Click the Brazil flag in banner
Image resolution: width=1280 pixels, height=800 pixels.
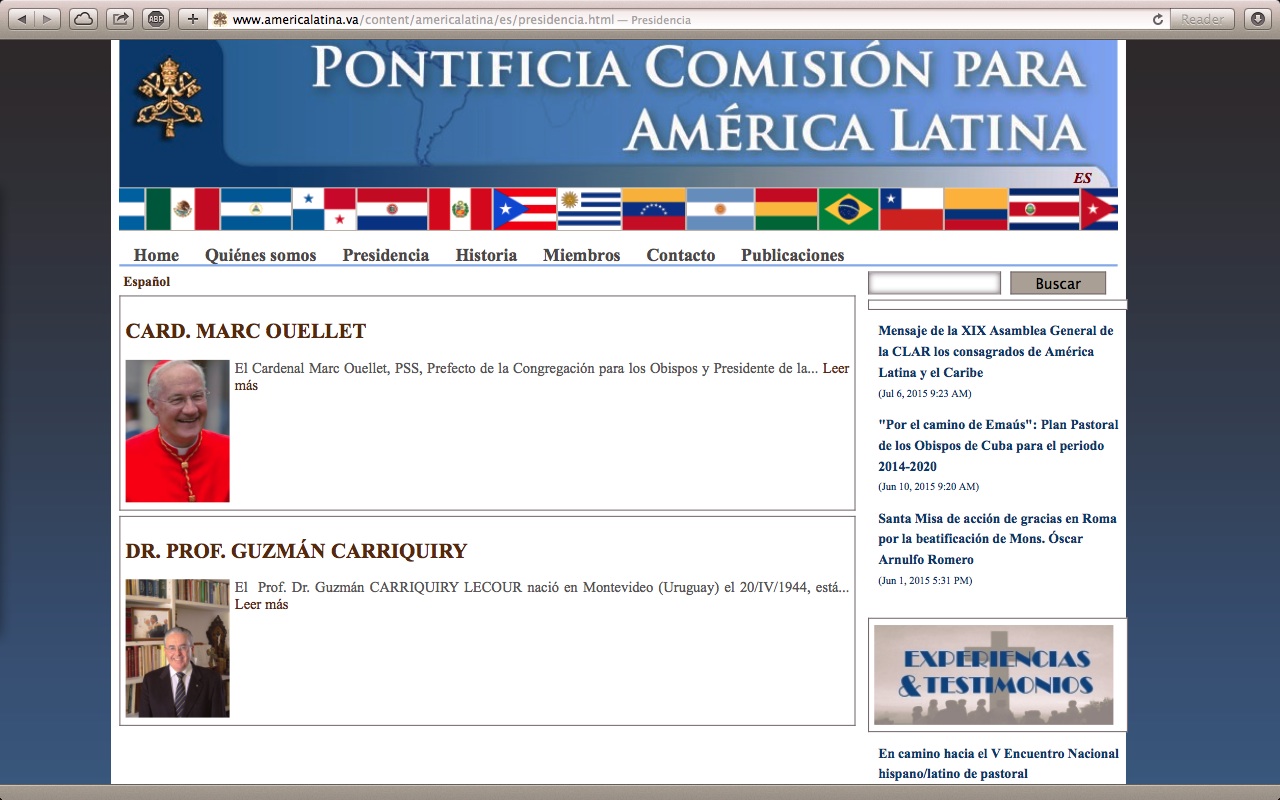click(848, 209)
